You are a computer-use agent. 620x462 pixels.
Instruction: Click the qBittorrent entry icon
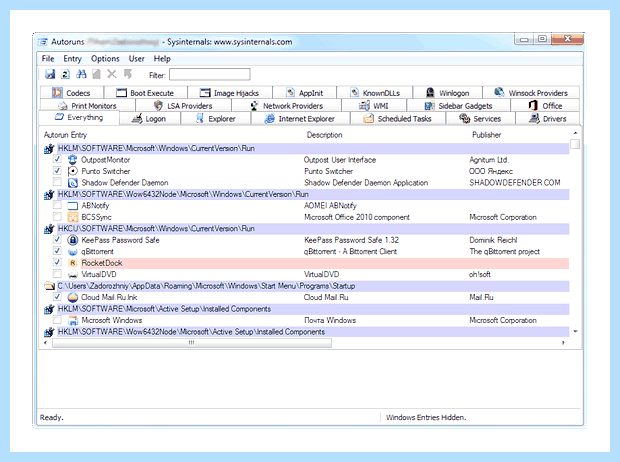[72, 252]
